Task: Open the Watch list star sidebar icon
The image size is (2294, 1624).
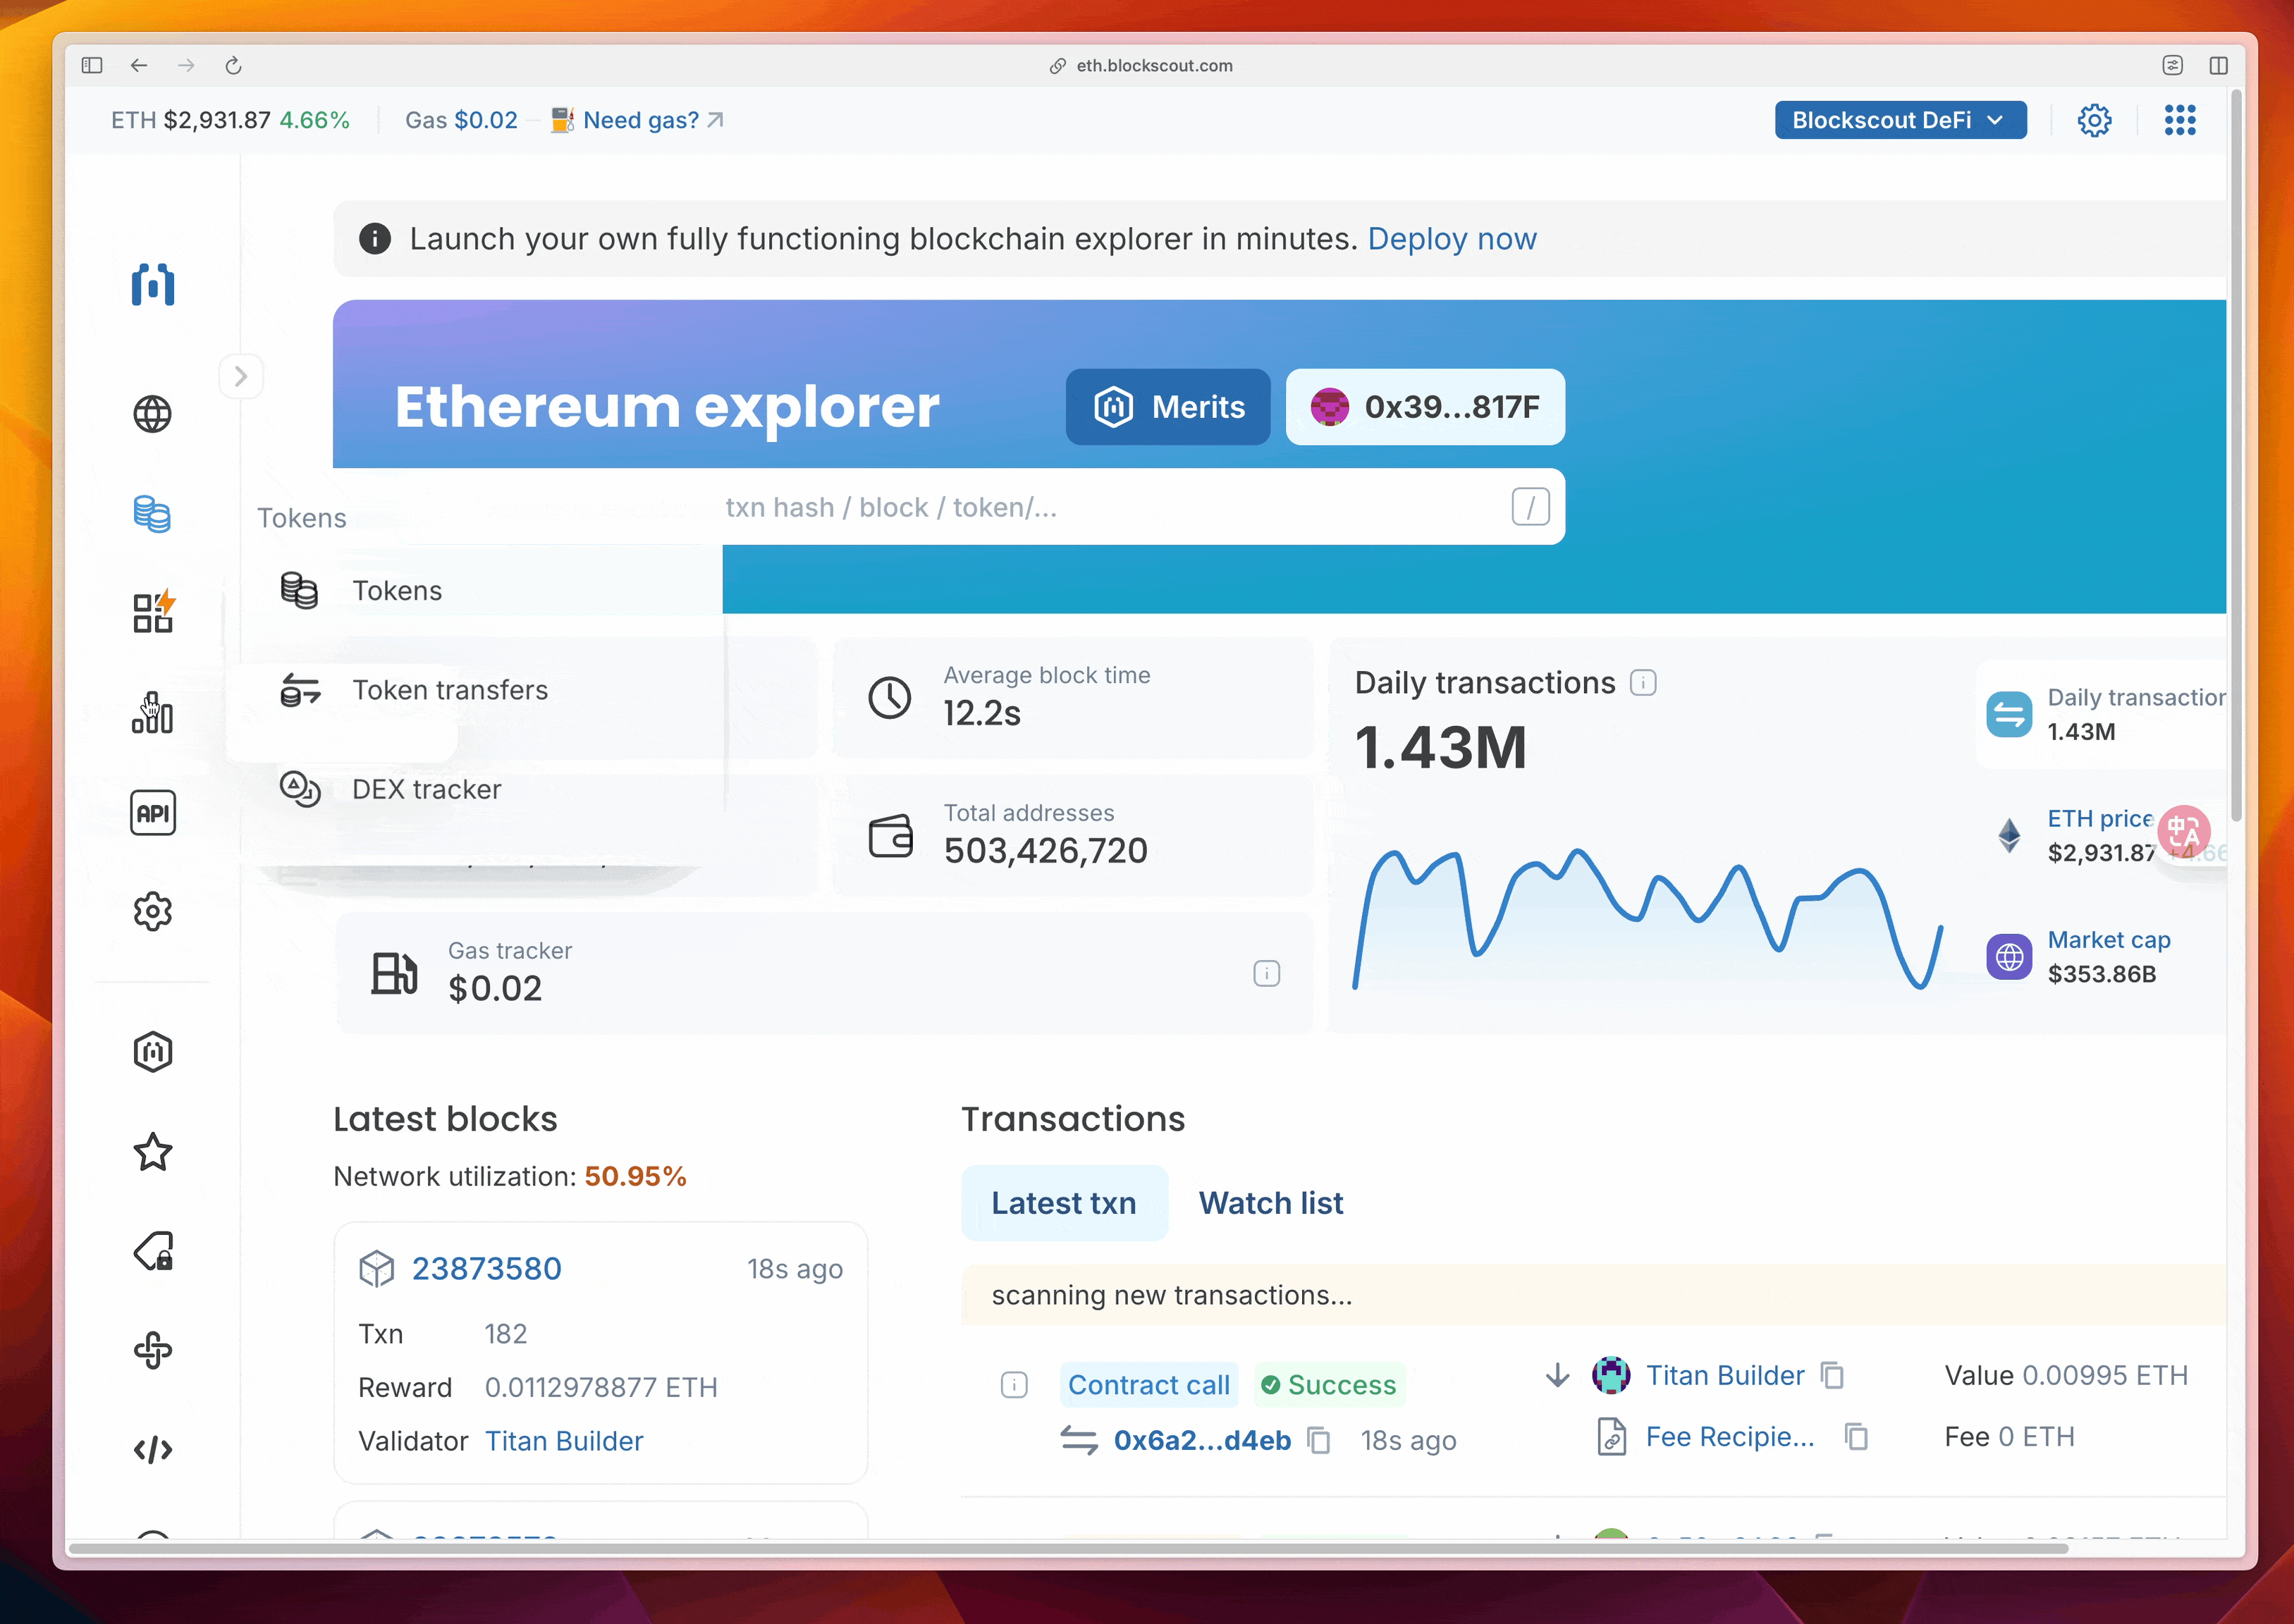Action: click(153, 1152)
